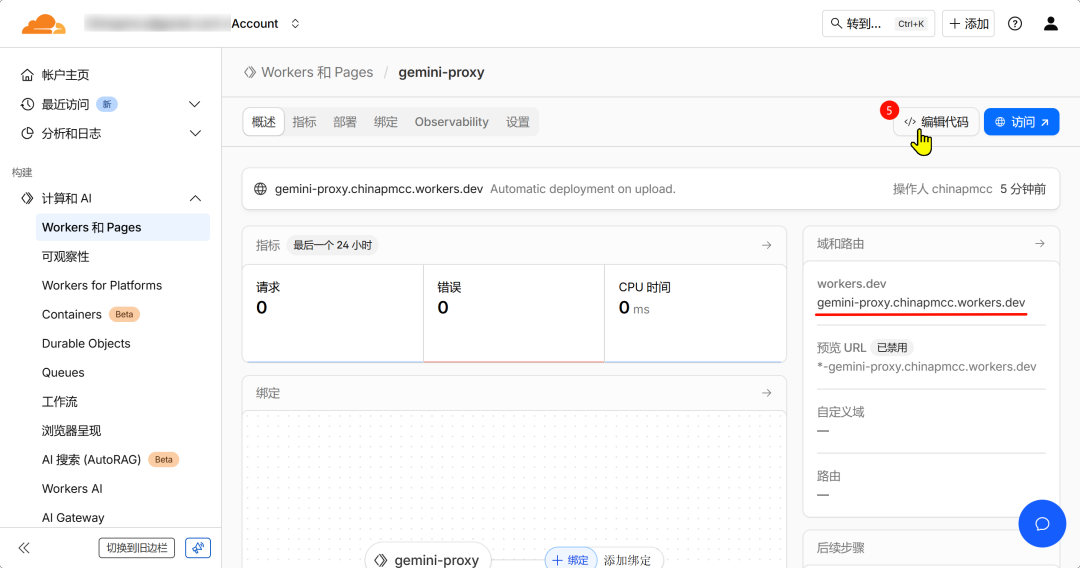The width and height of the screenshot is (1080, 568).
Task: Expand the 最近访问 section
Action: [x=195, y=104]
